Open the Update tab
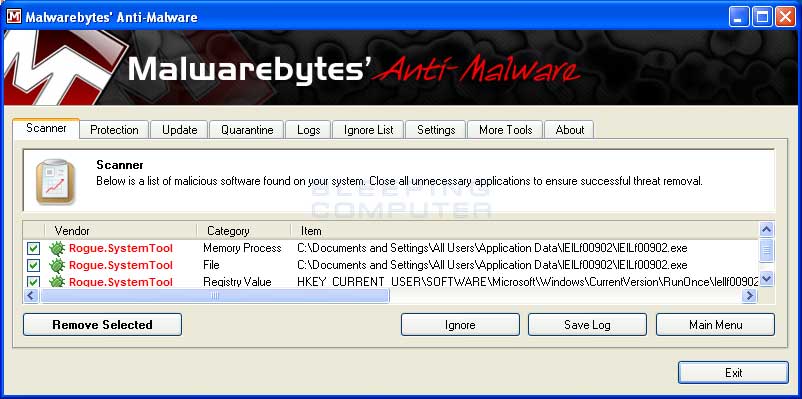The height and width of the screenshot is (399, 802). pyautogui.click(x=180, y=130)
